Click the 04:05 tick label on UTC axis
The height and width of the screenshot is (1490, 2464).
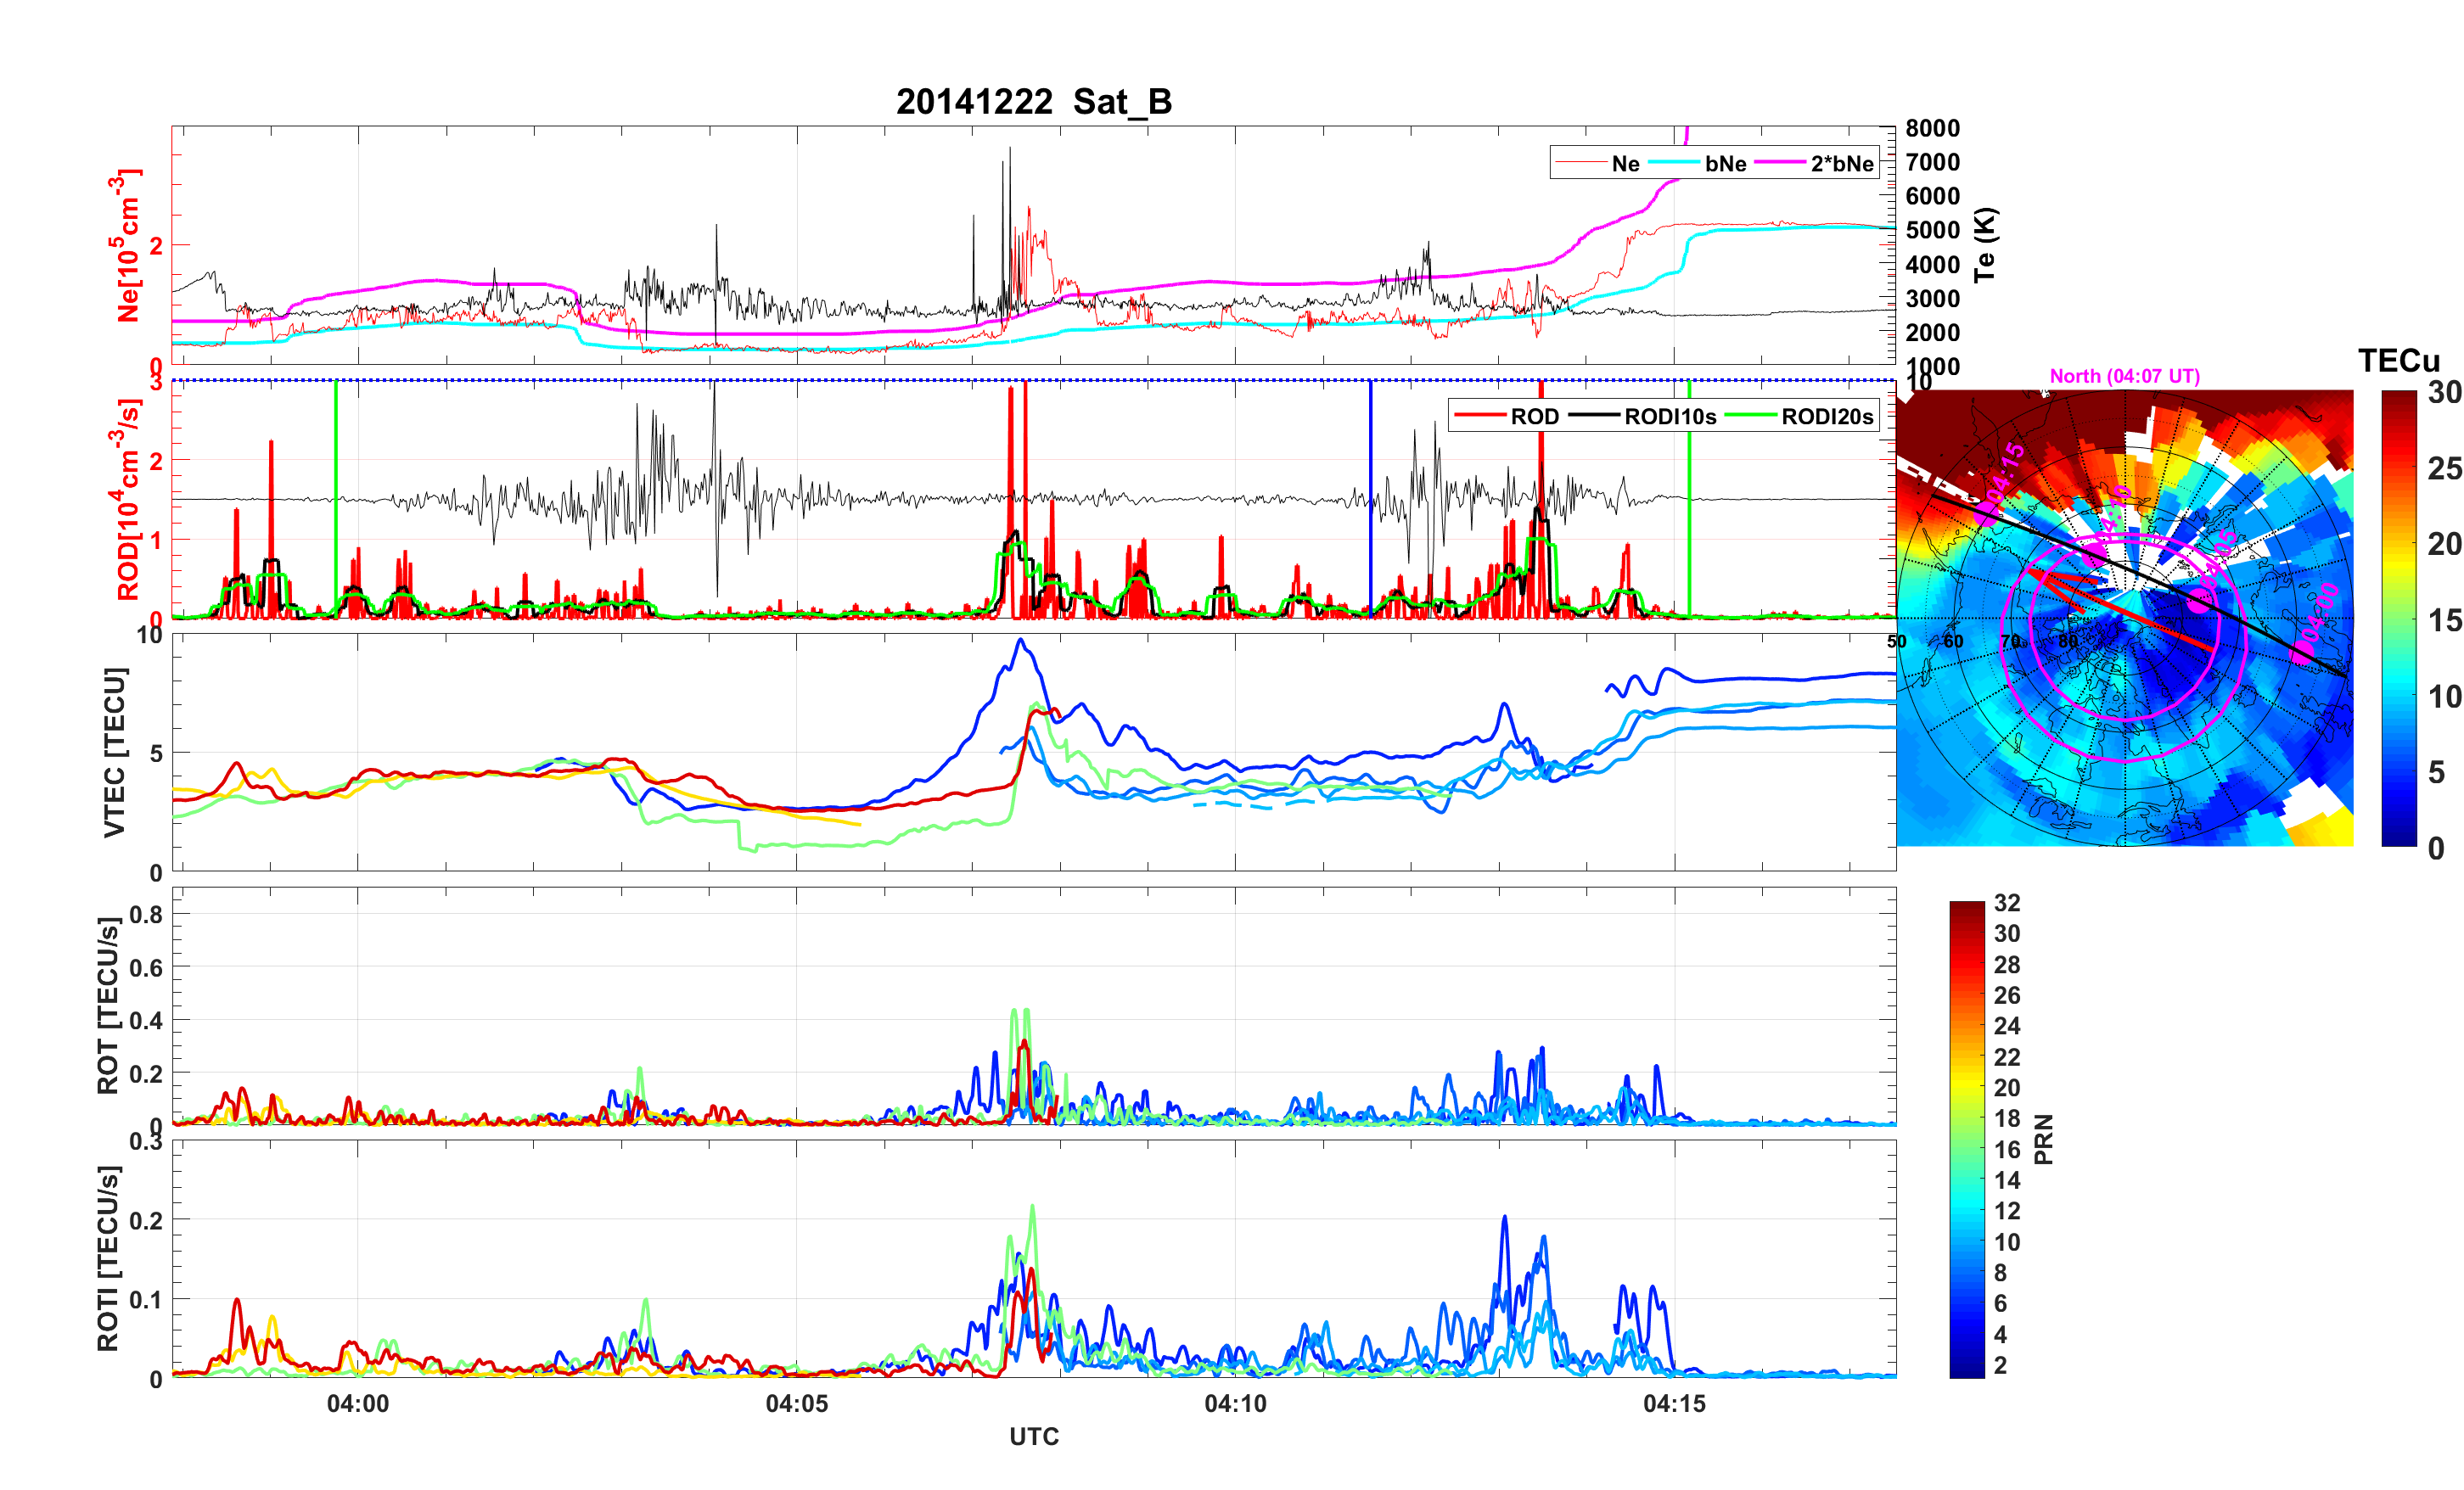(796, 1404)
